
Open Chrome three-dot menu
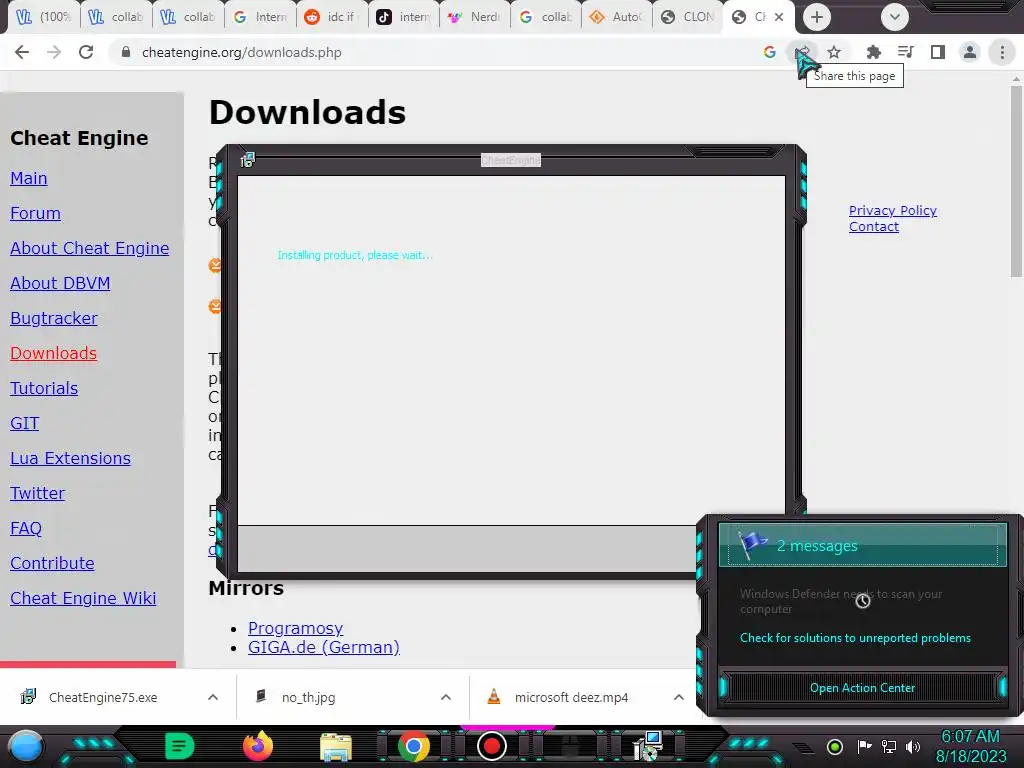click(x=1002, y=52)
